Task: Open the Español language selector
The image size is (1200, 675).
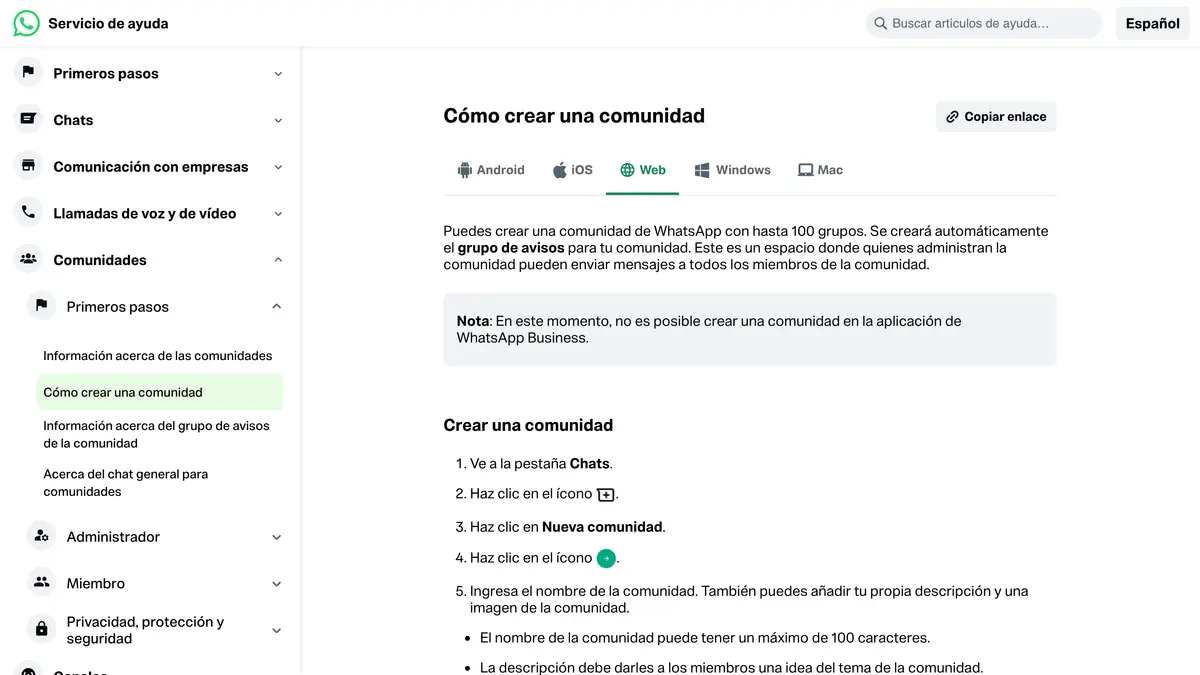Action: (x=1153, y=23)
